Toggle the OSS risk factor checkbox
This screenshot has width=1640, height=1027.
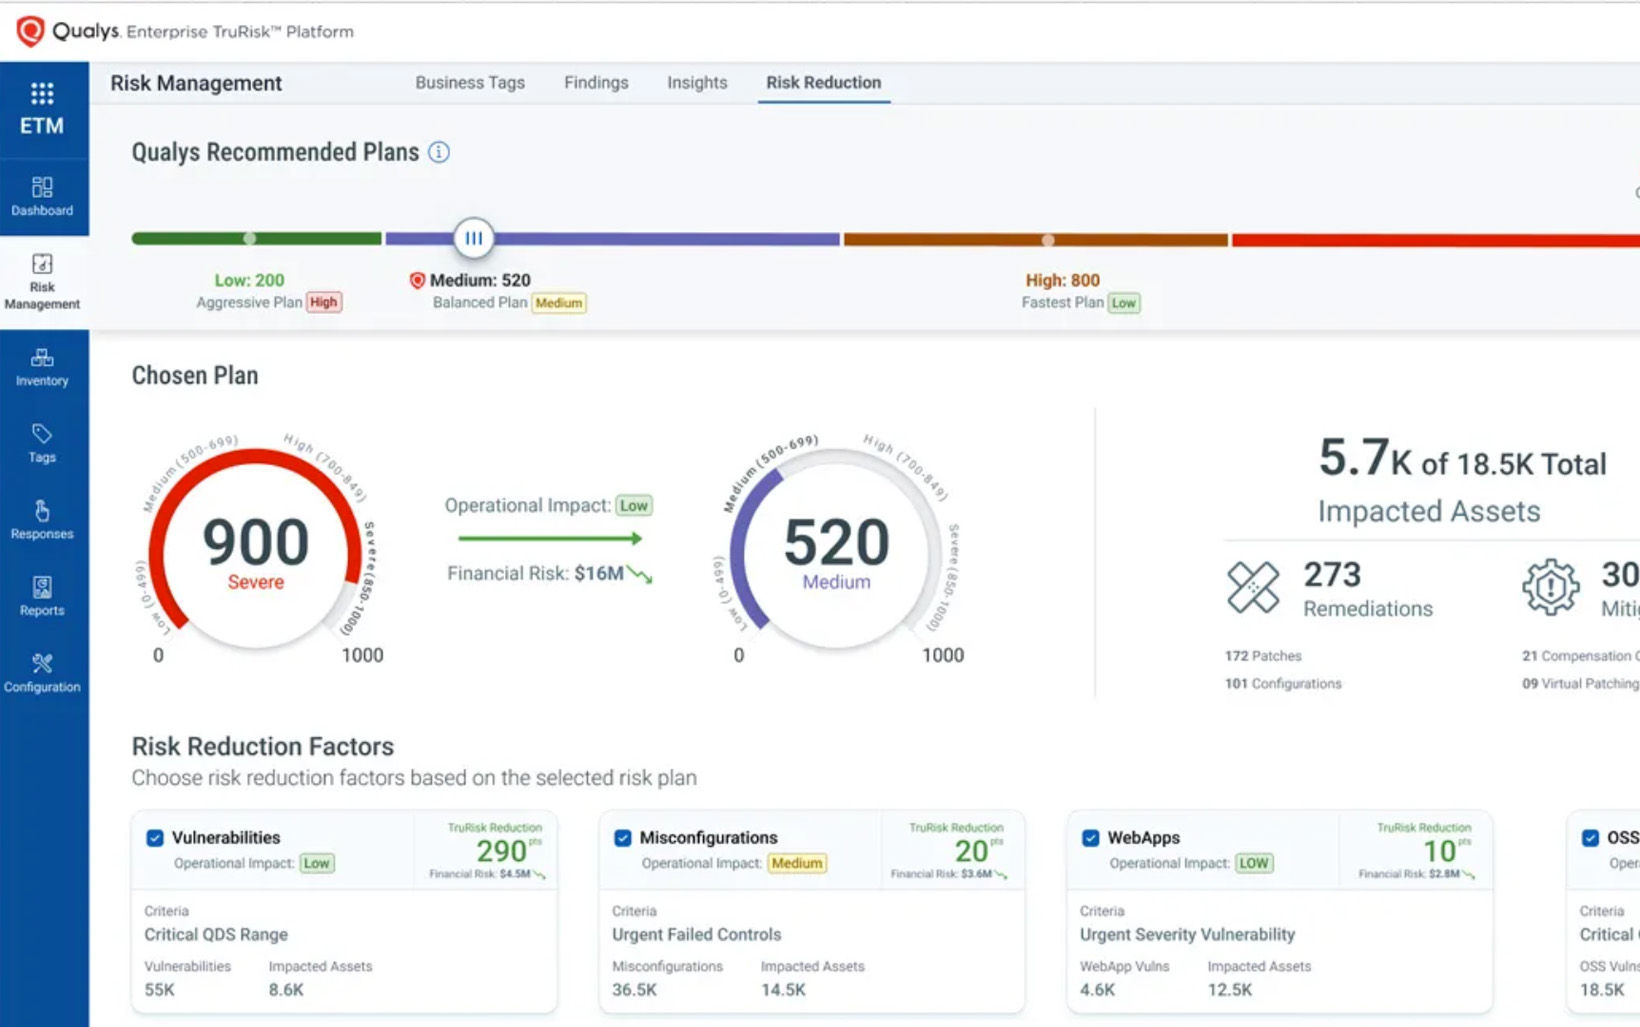(x=1590, y=838)
